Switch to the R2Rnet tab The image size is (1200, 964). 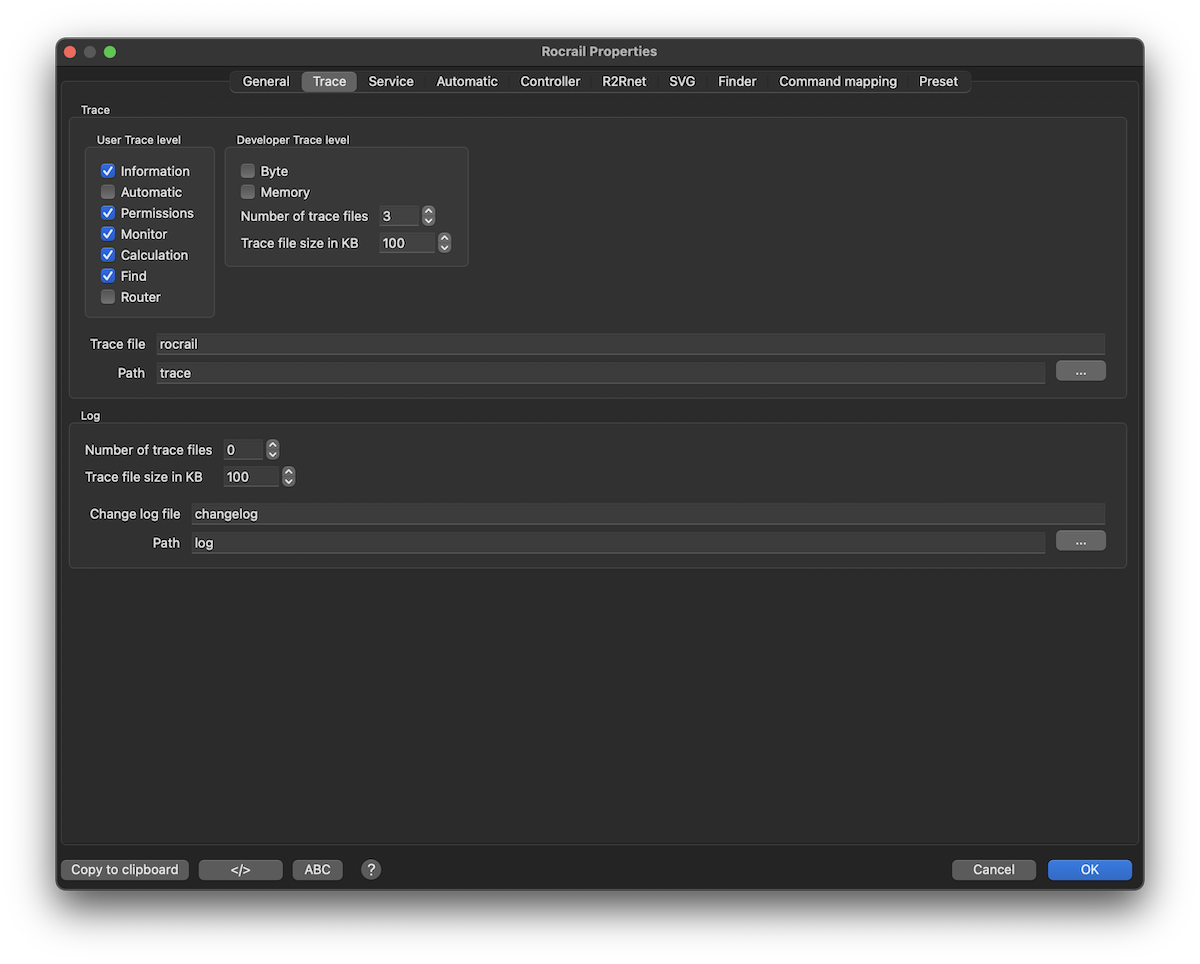pyautogui.click(x=624, y=82)
